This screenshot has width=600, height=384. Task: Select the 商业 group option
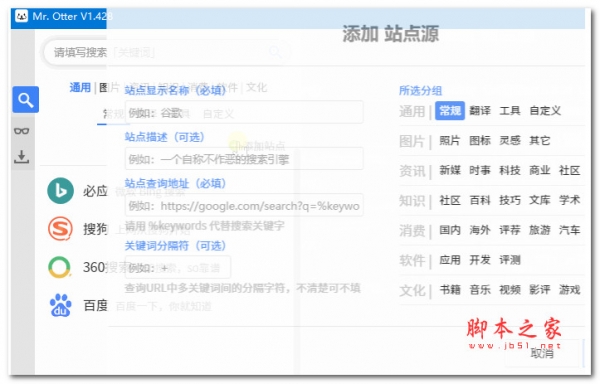(540, 170)
